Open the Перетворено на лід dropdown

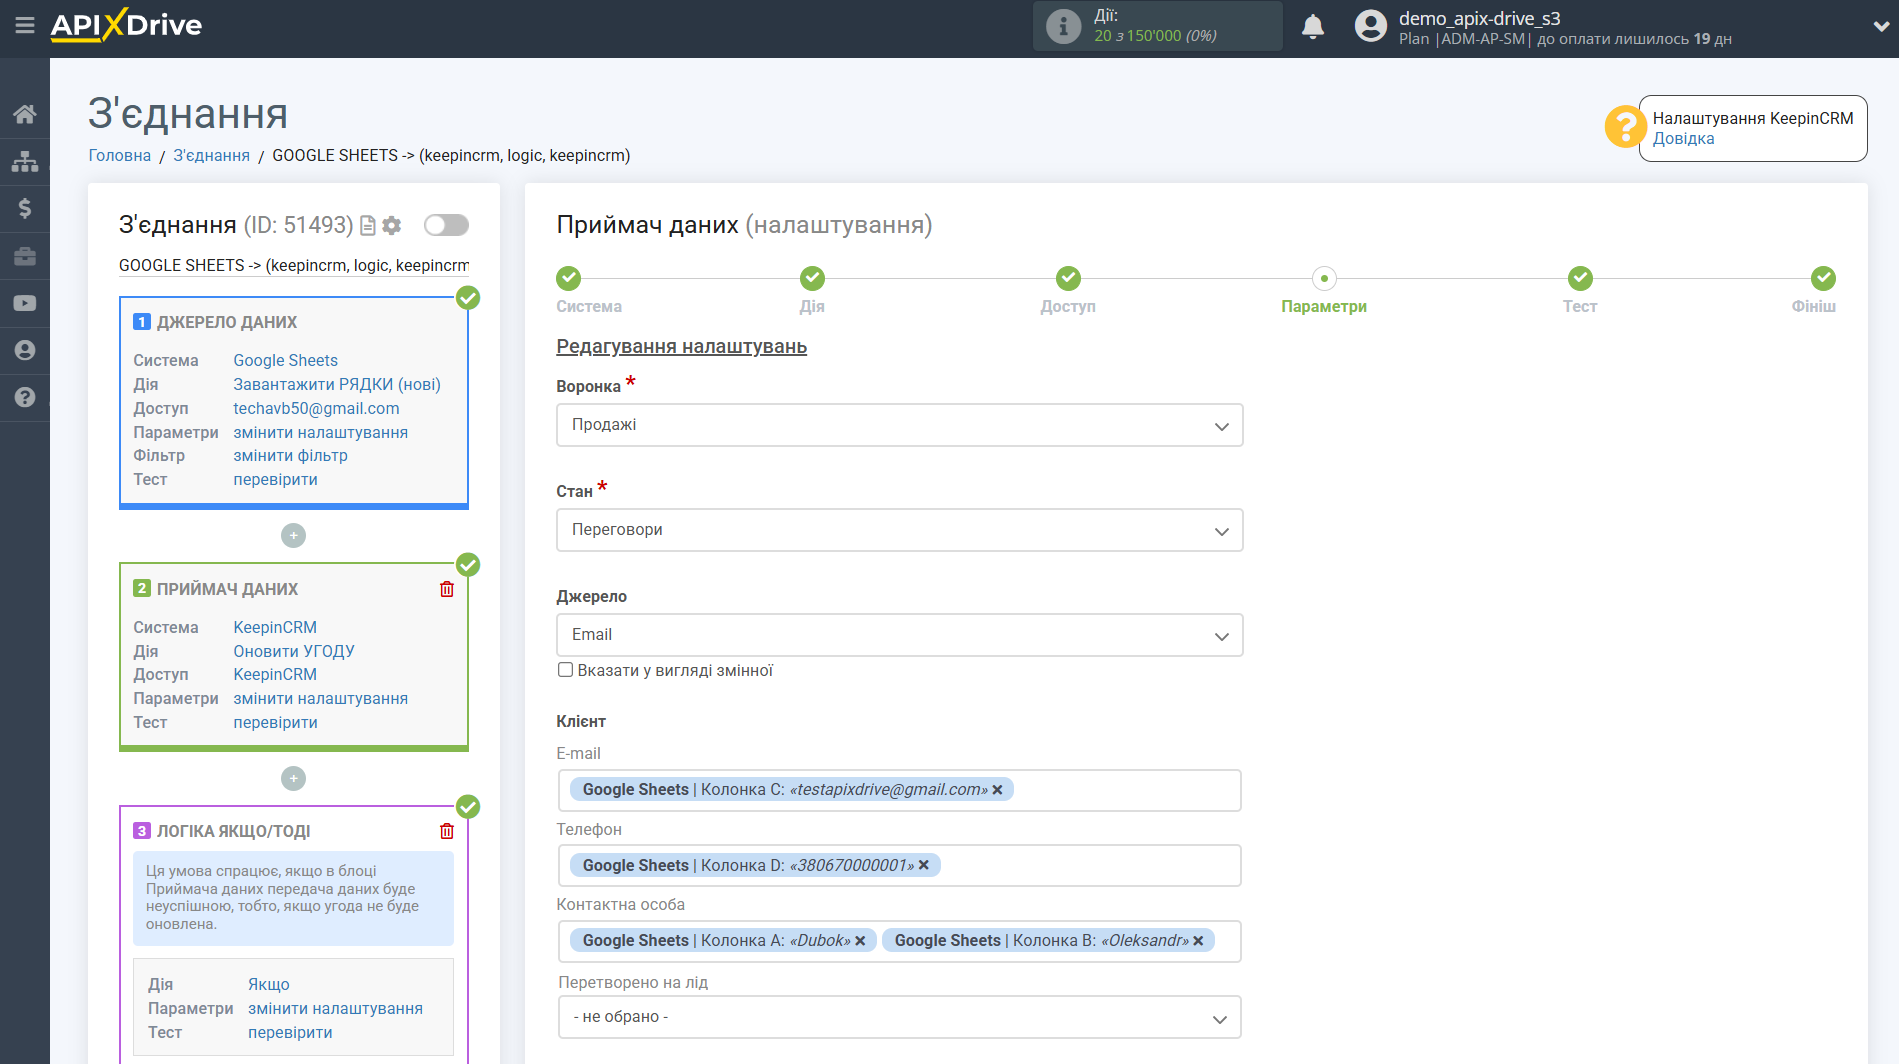click(x=899, y=1017)
